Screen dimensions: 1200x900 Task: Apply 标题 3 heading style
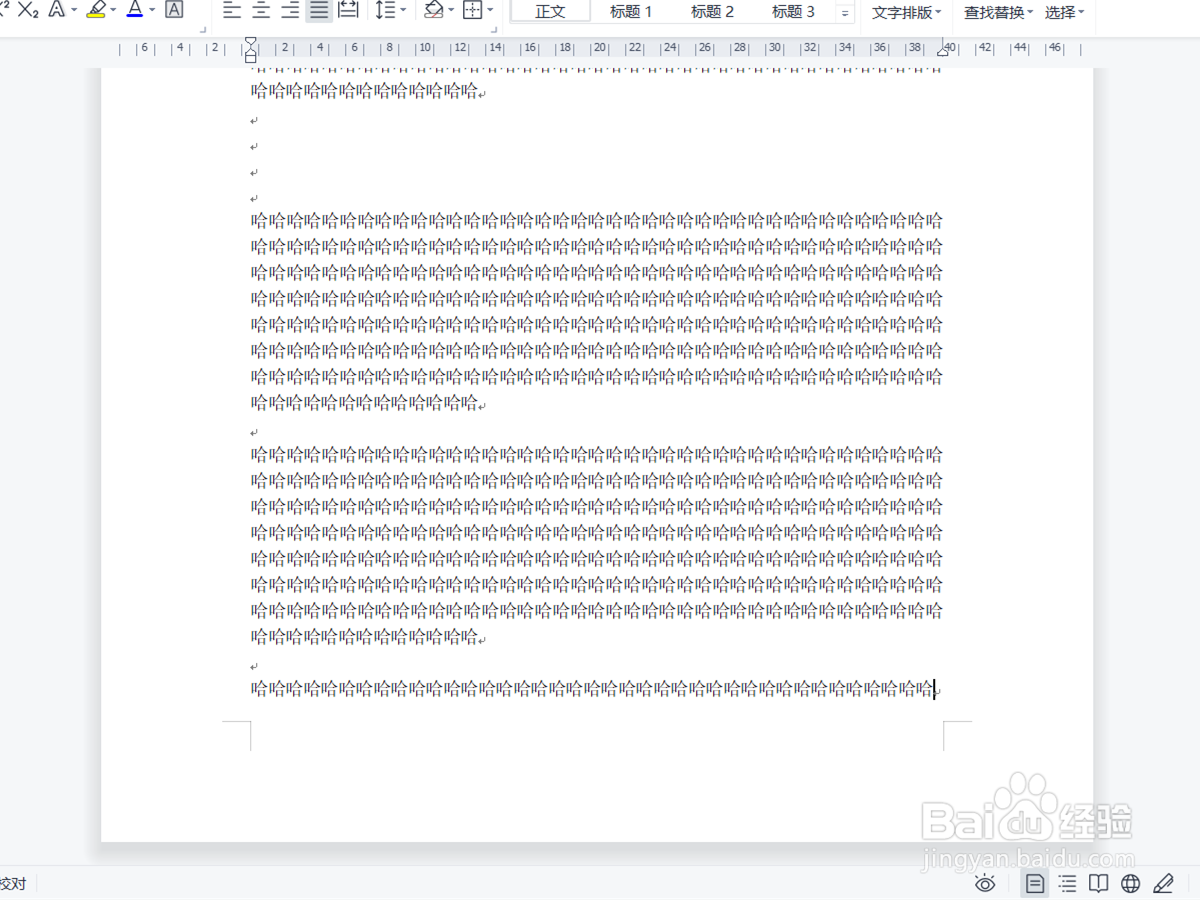tap(793, 11)
